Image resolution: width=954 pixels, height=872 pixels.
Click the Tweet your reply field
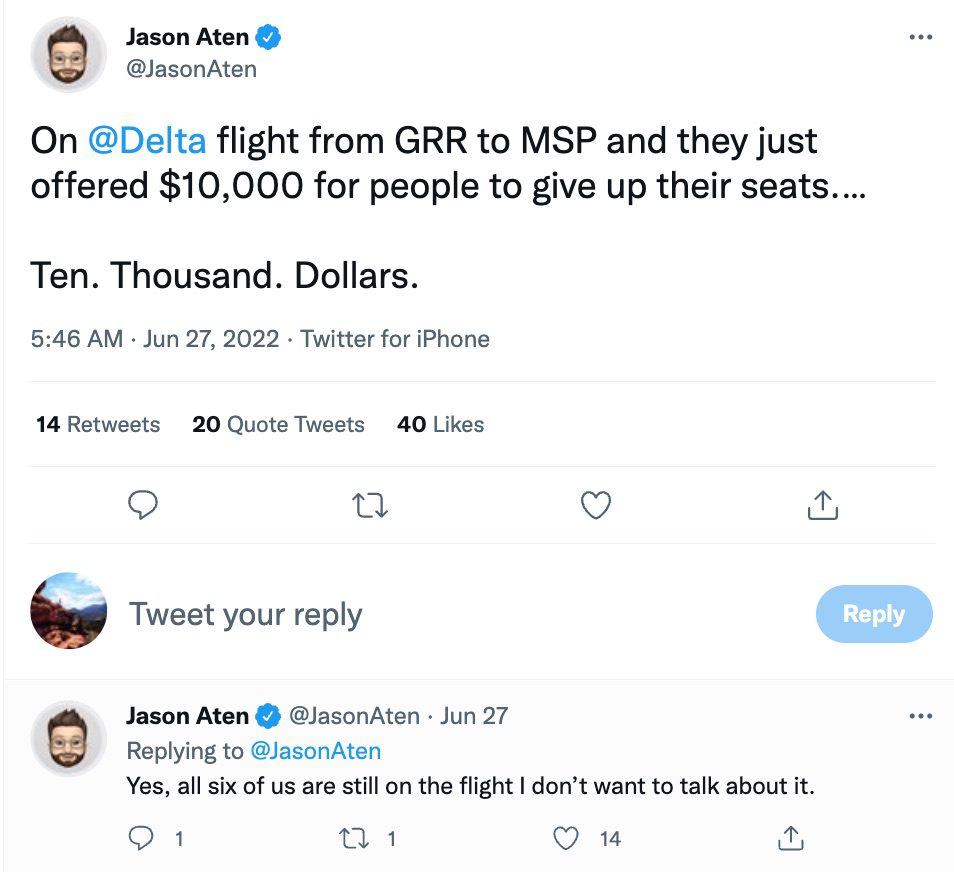(x=246, y=614)
